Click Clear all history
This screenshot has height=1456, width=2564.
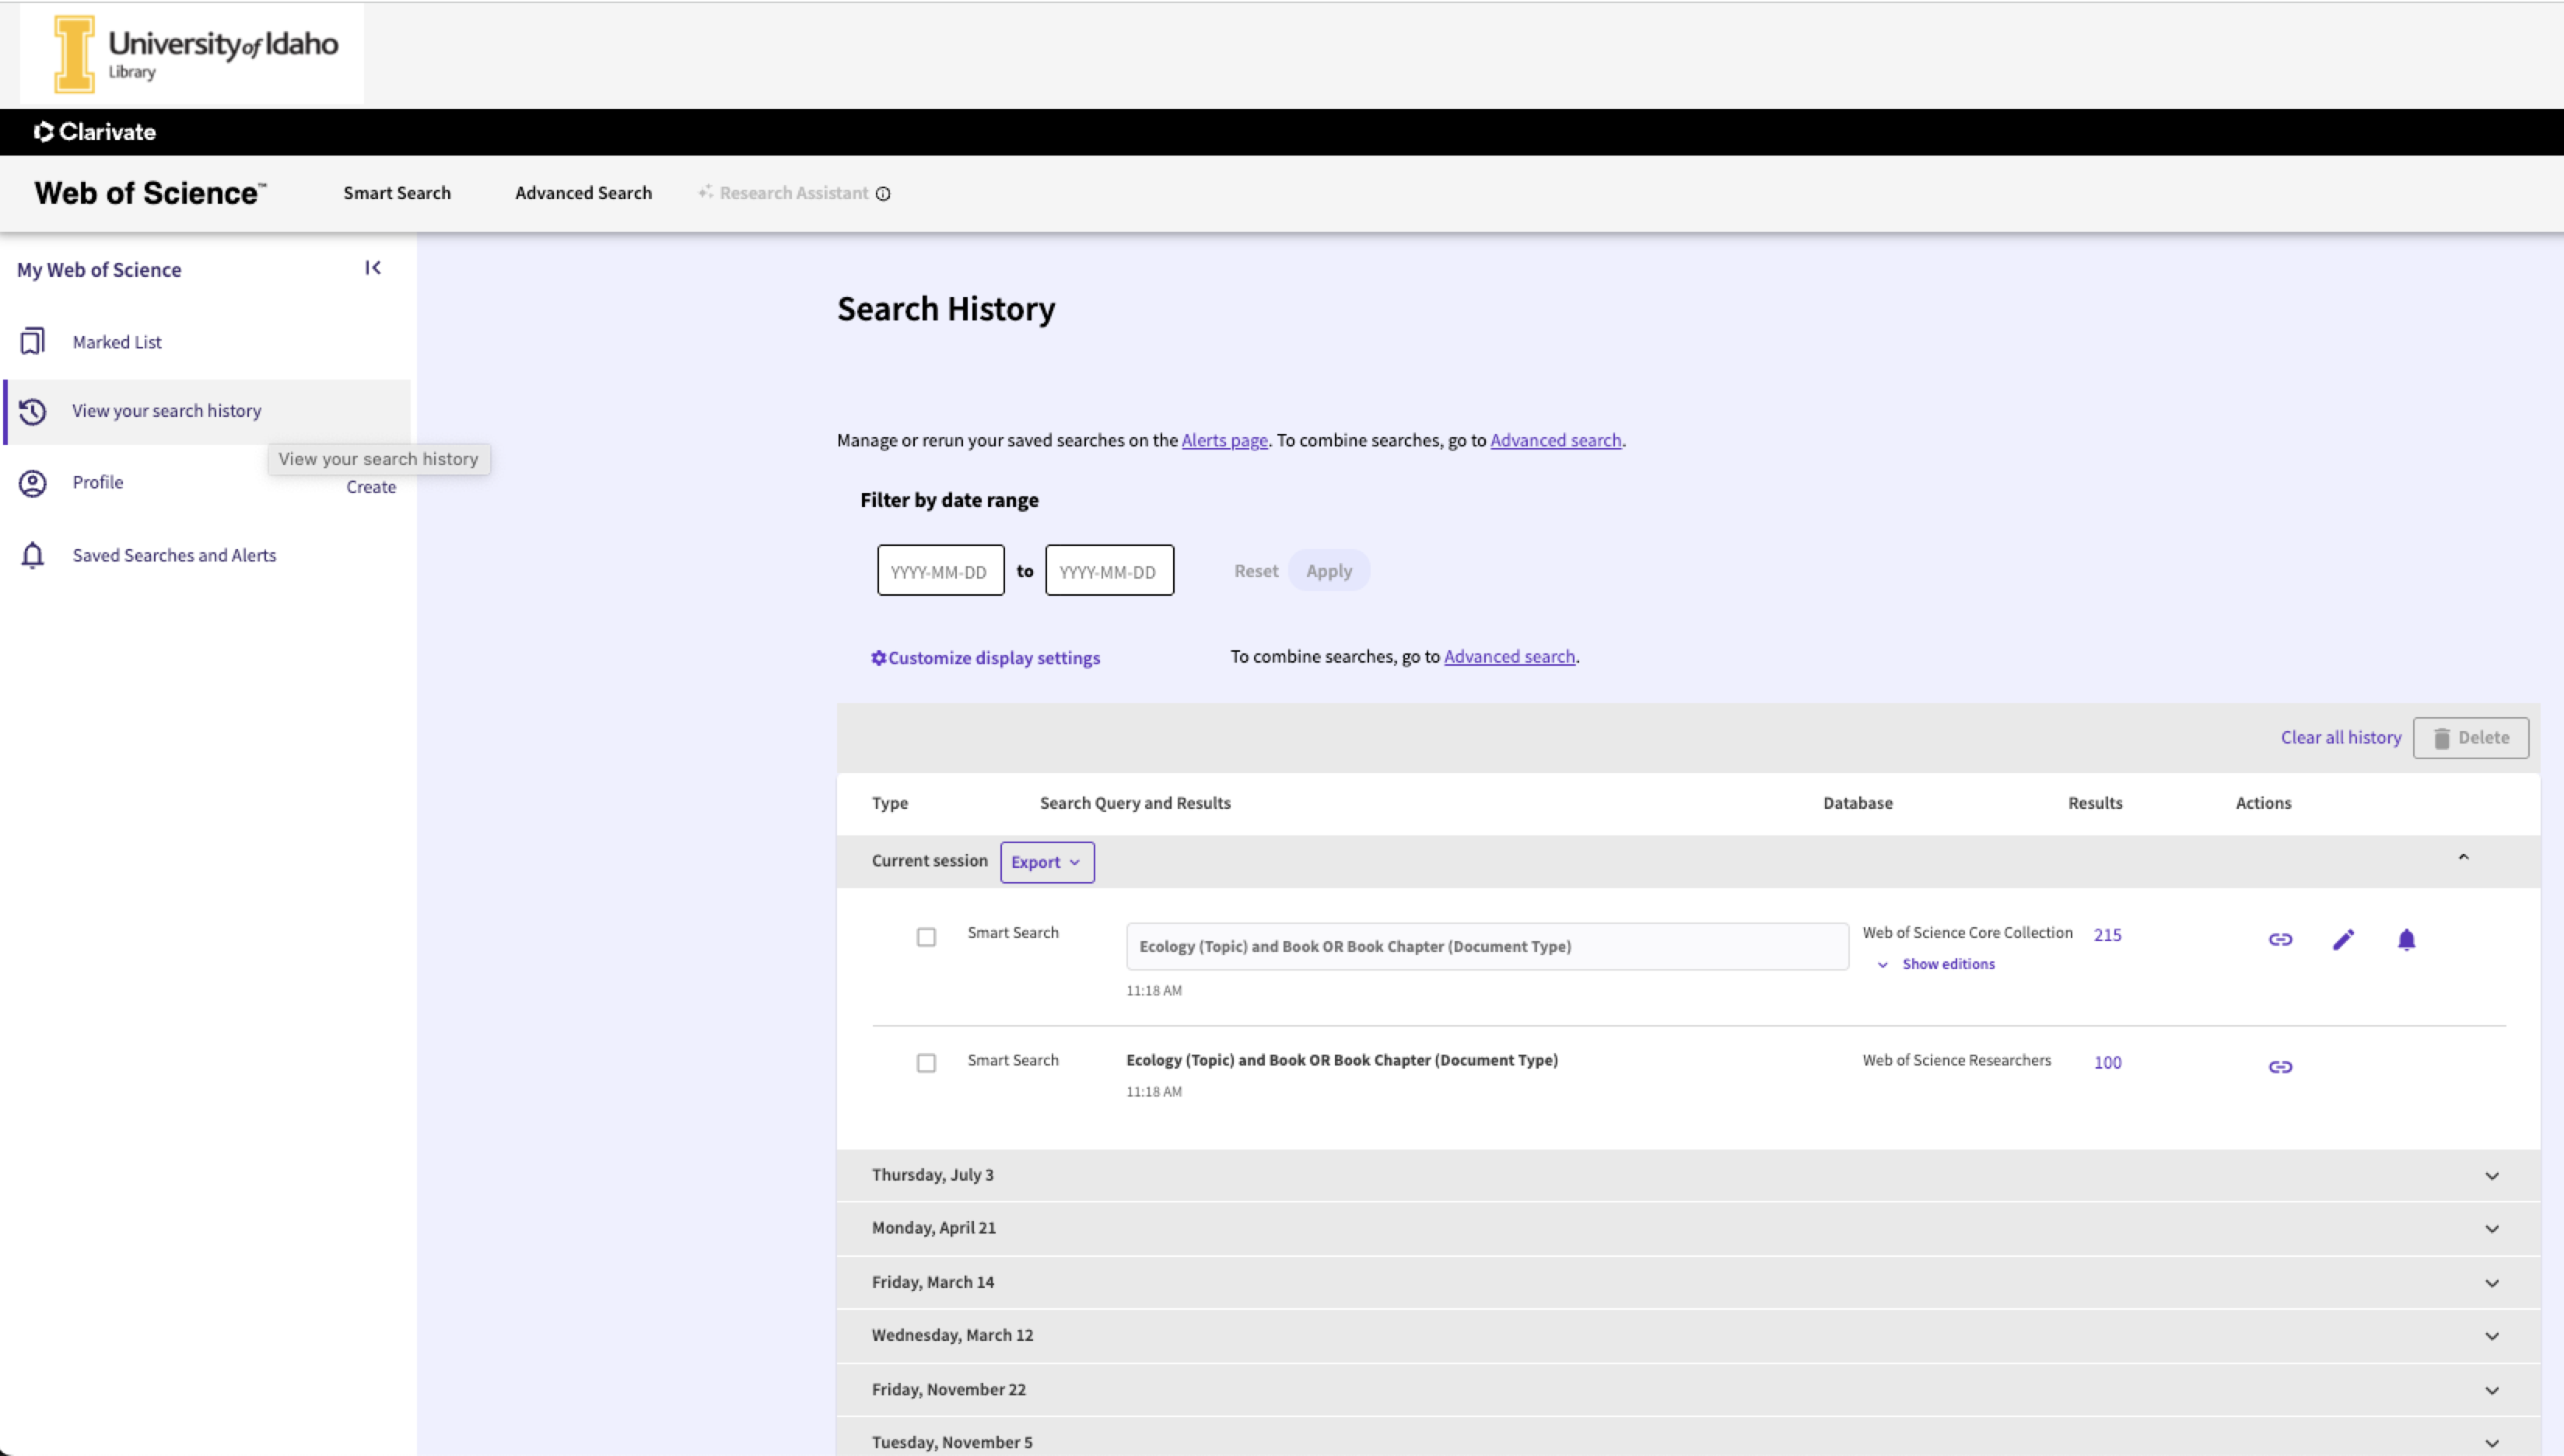(2340, 737)
